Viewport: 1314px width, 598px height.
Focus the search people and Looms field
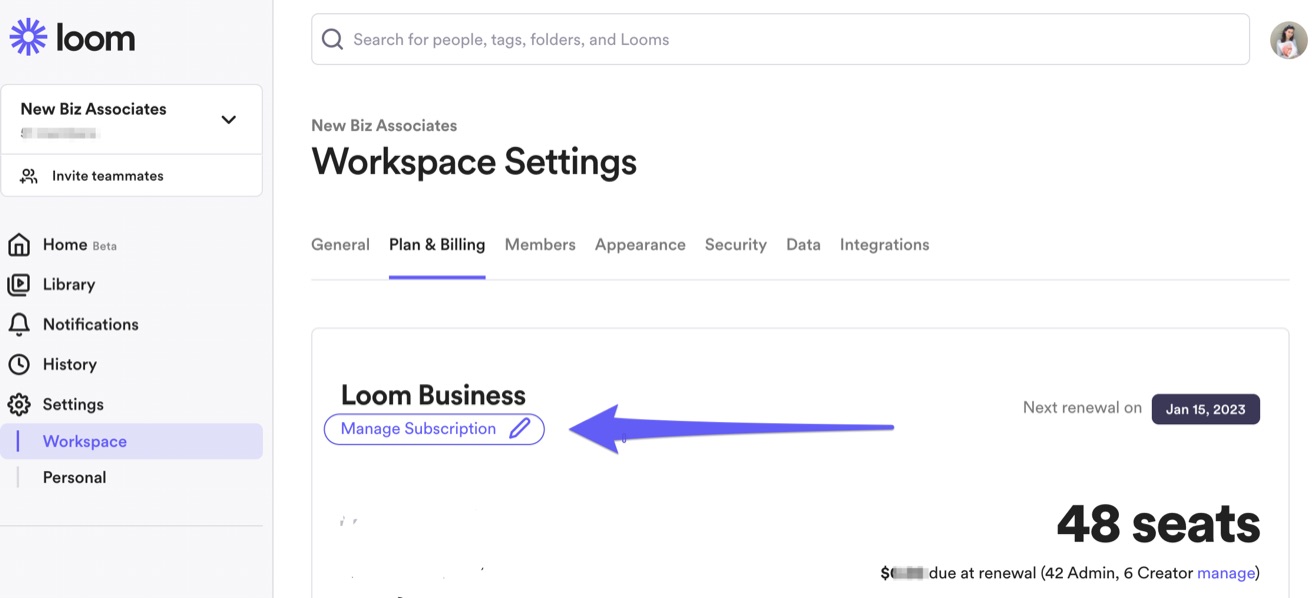coord(780,40)
